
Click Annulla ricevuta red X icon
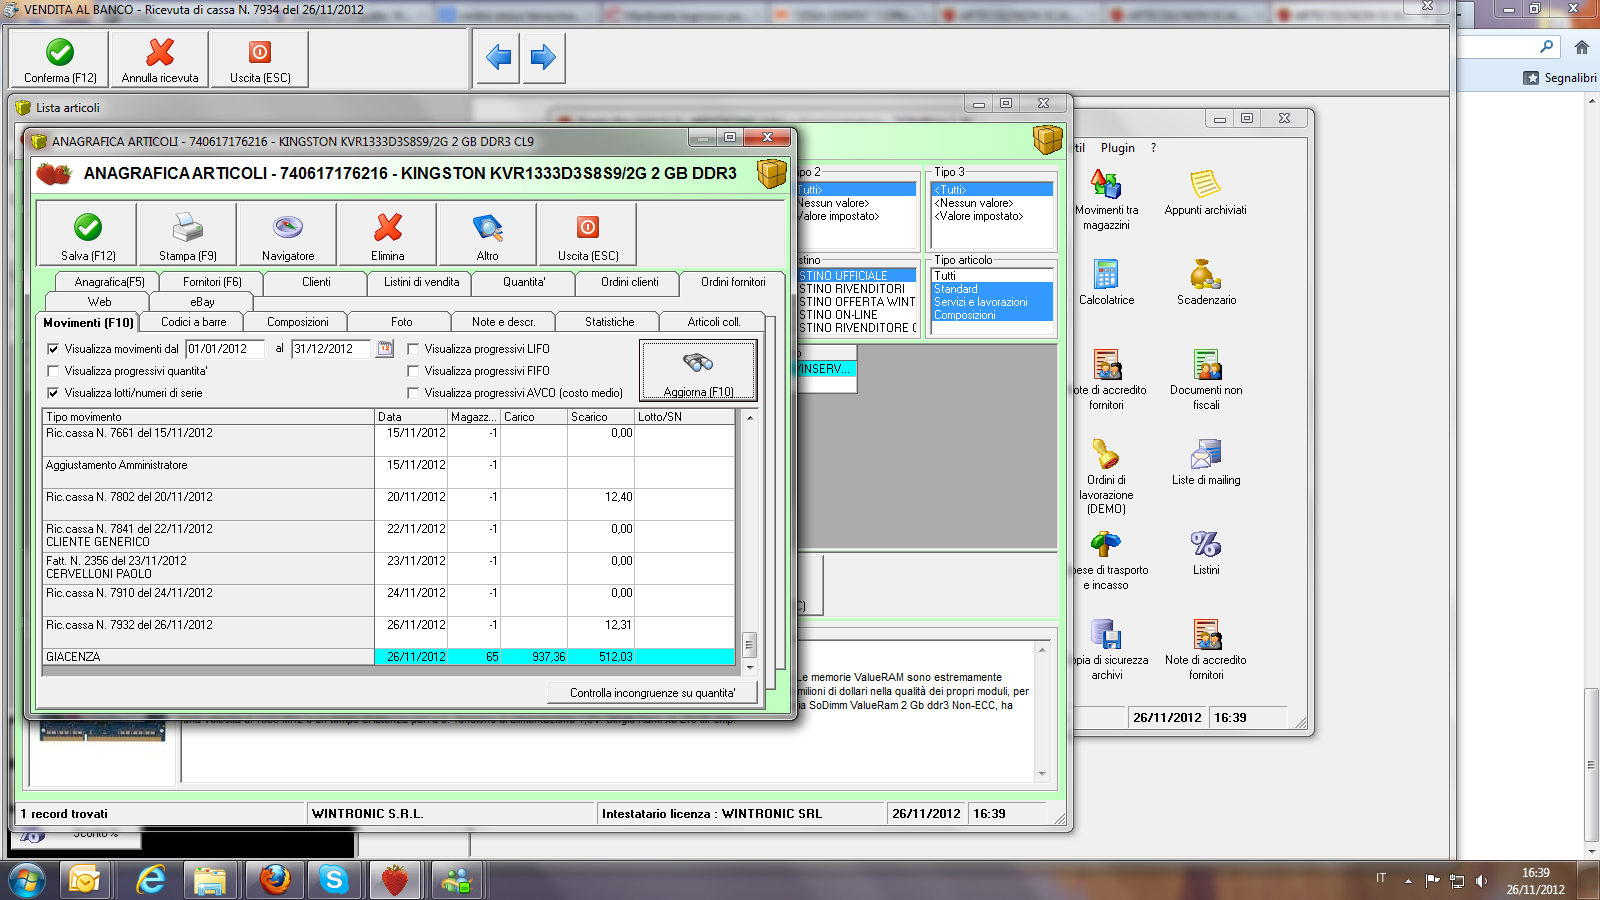160,52
